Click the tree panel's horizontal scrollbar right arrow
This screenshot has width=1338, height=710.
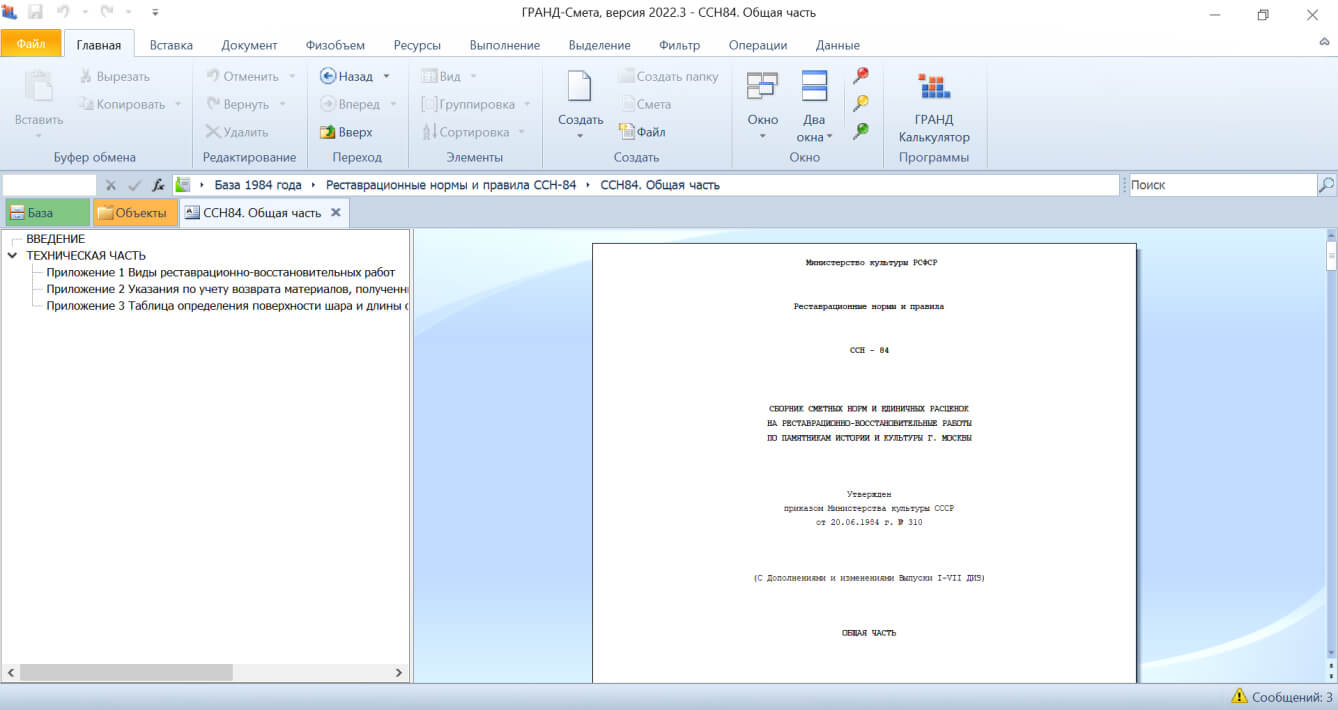399,673
